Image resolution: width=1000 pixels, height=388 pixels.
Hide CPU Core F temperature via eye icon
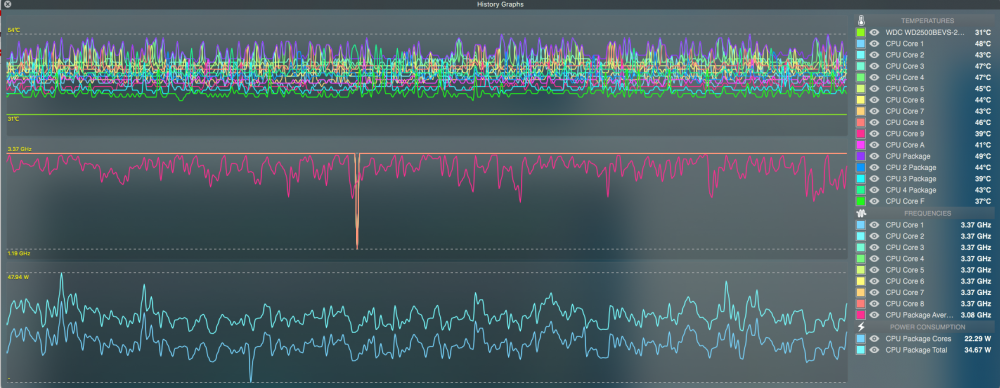(x=874, y=201)
